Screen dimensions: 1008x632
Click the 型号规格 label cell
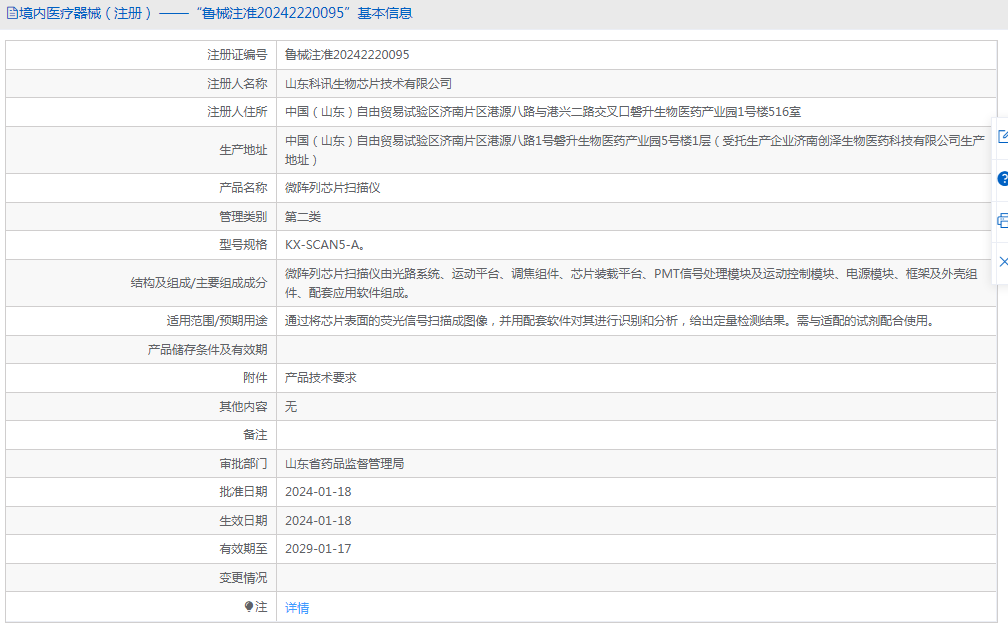[x=141, y=245]
